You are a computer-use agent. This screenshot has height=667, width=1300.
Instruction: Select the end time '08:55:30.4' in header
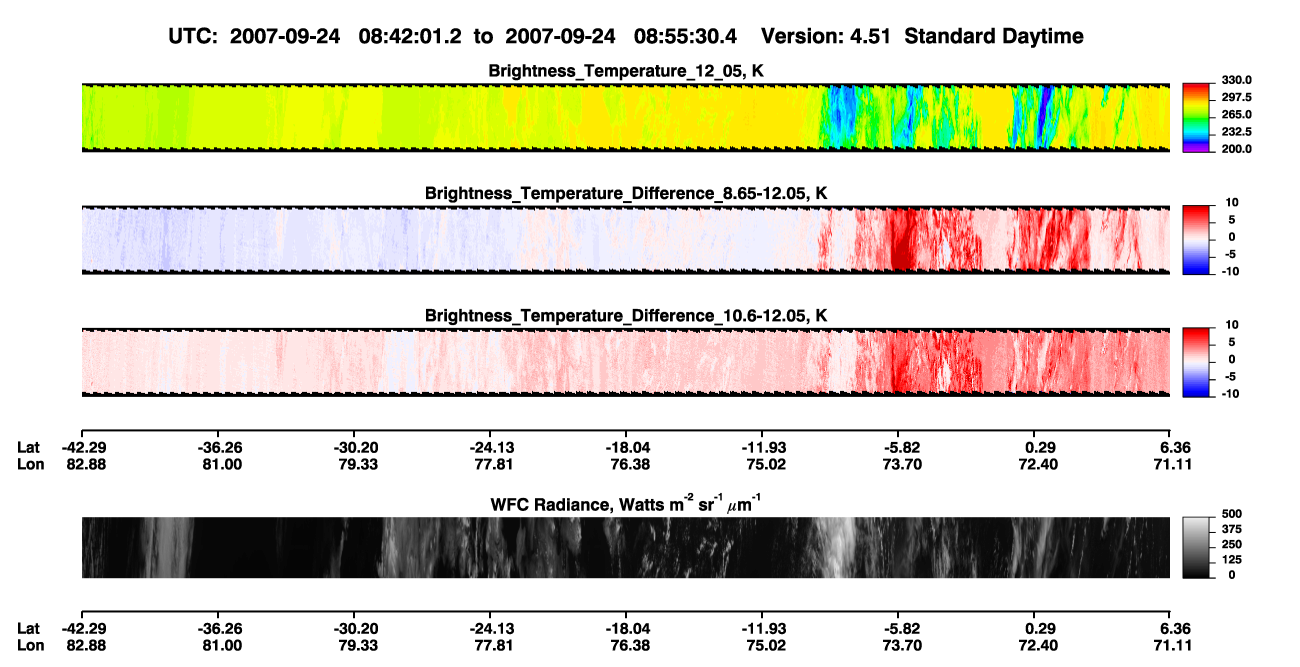pos(687,36)
